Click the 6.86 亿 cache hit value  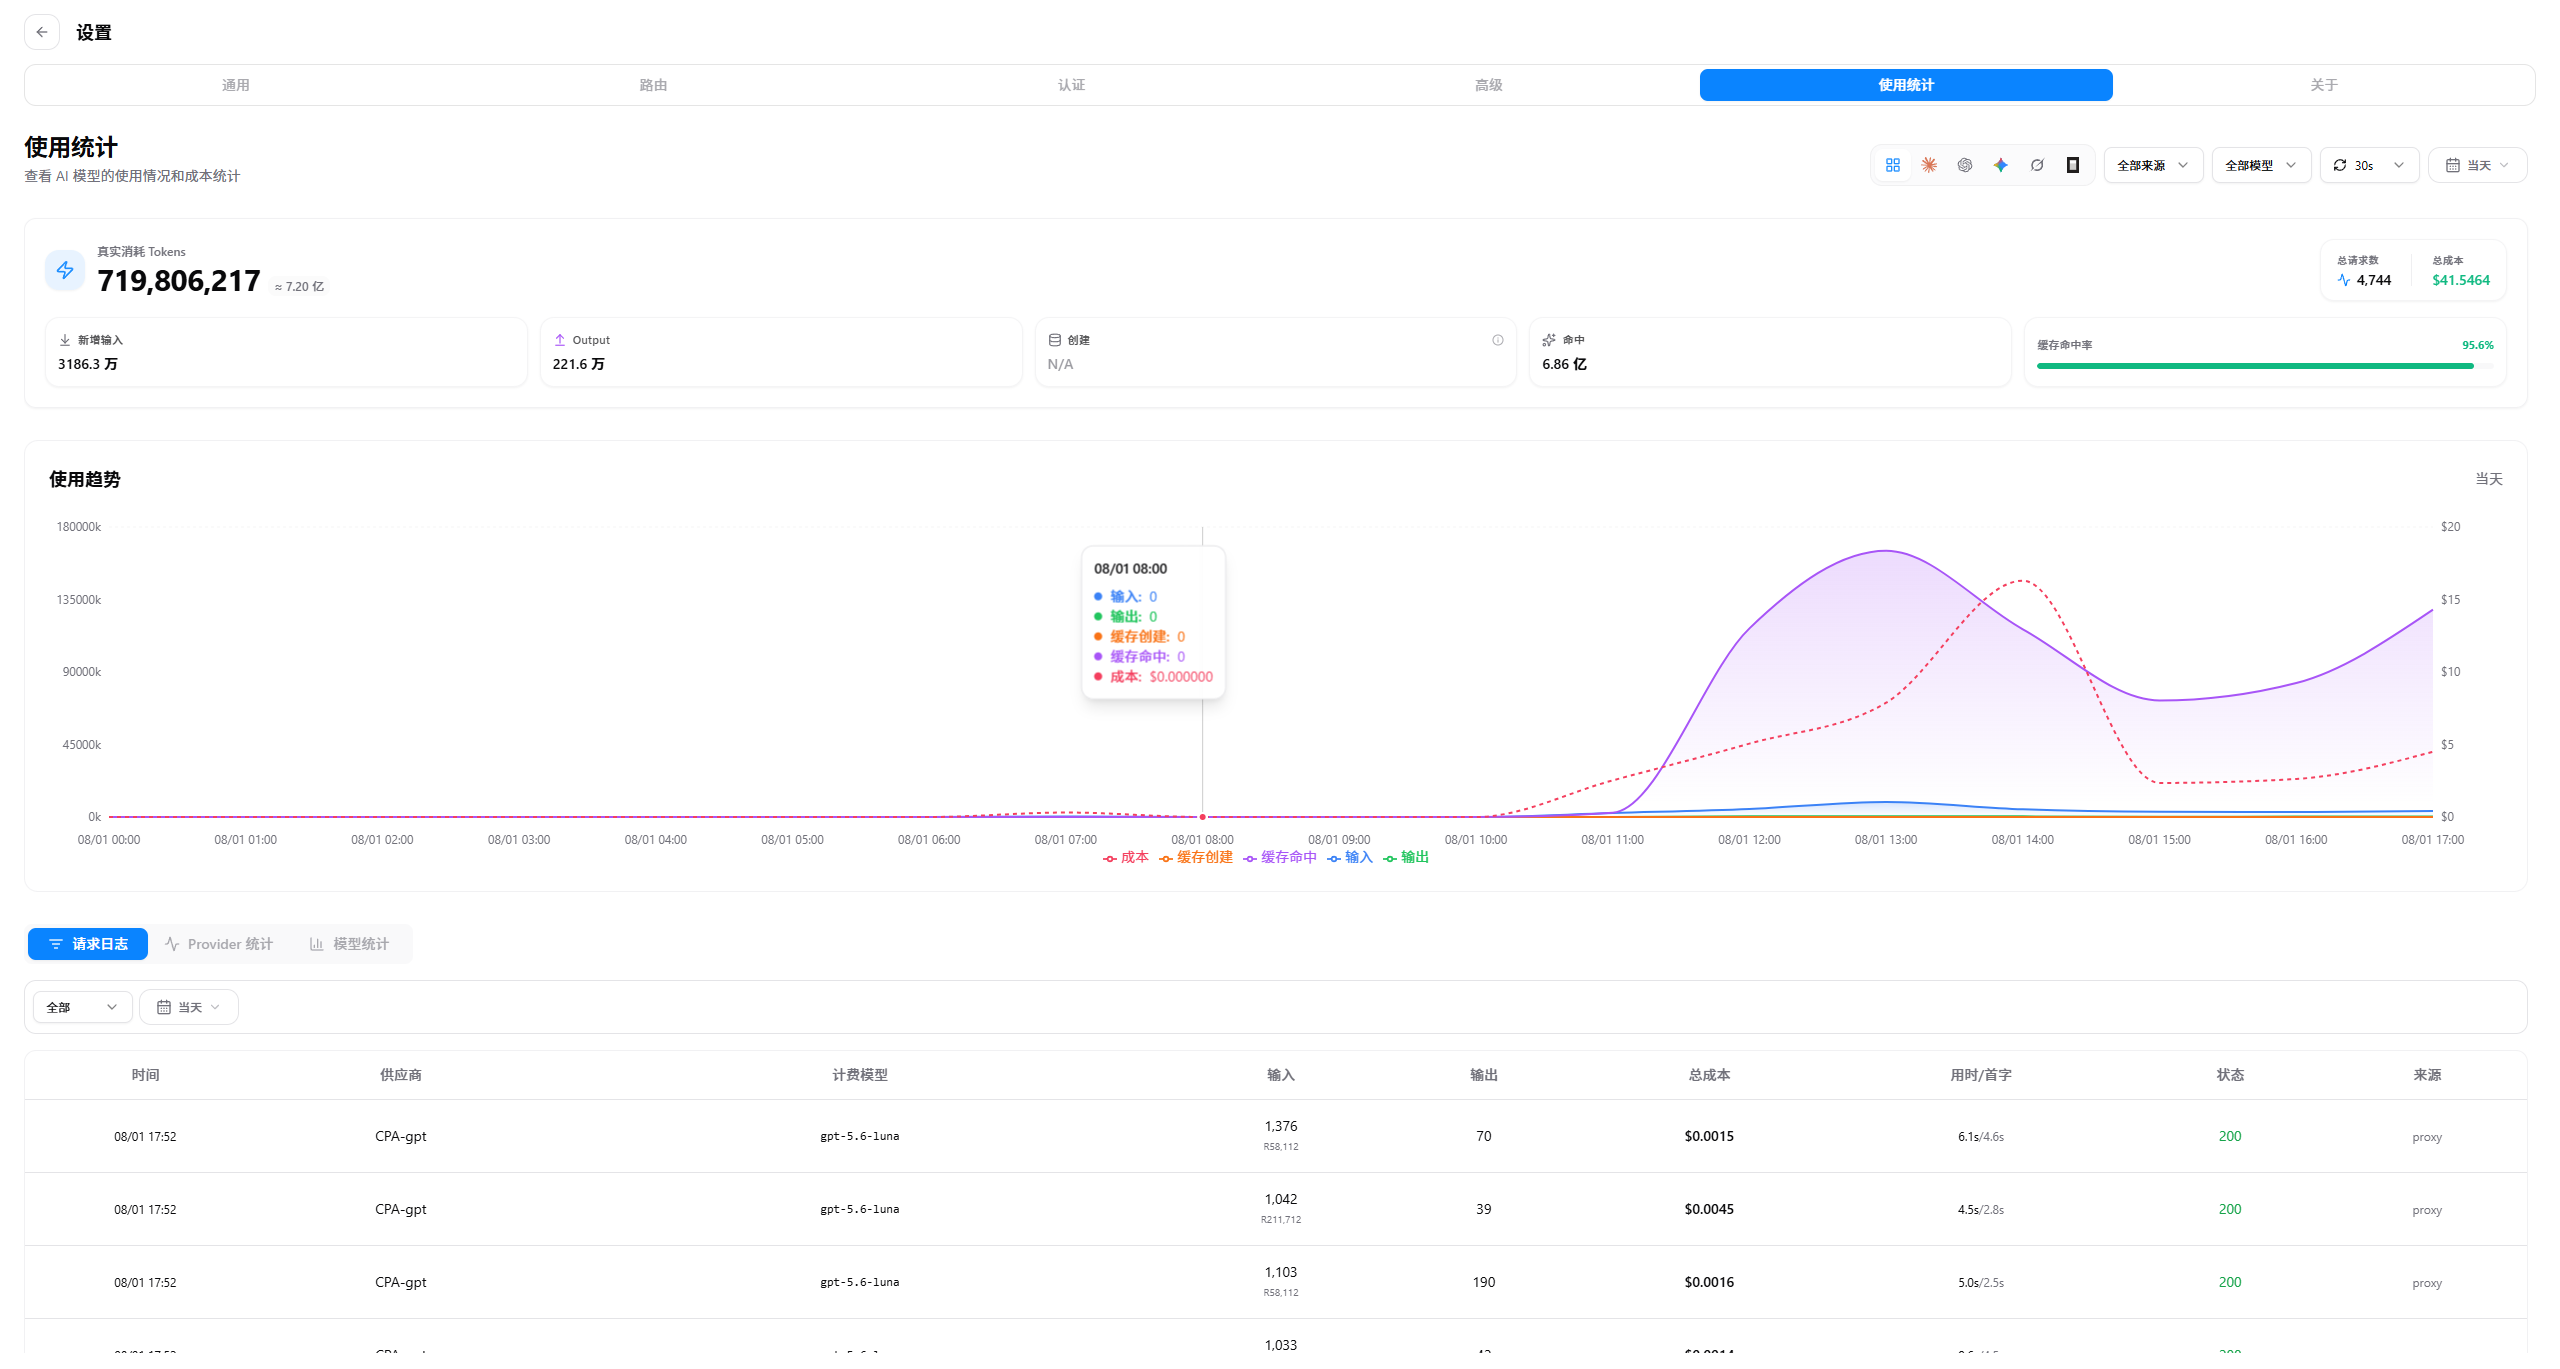(1564, 364)
